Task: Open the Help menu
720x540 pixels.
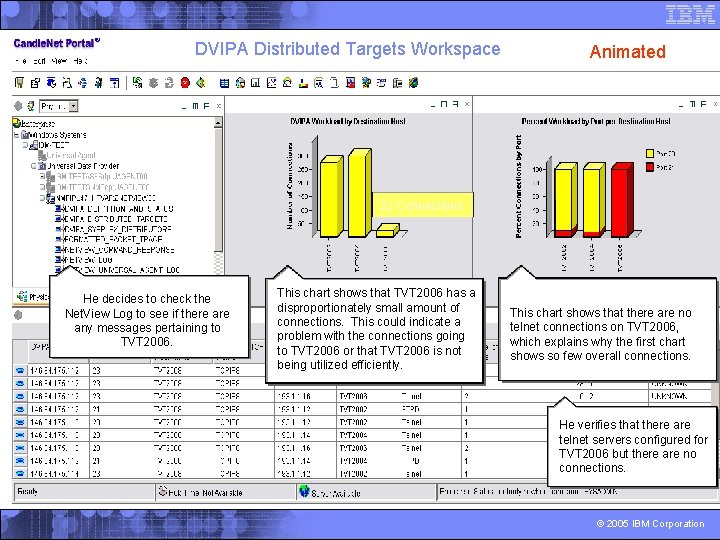Action: point(80,61)
